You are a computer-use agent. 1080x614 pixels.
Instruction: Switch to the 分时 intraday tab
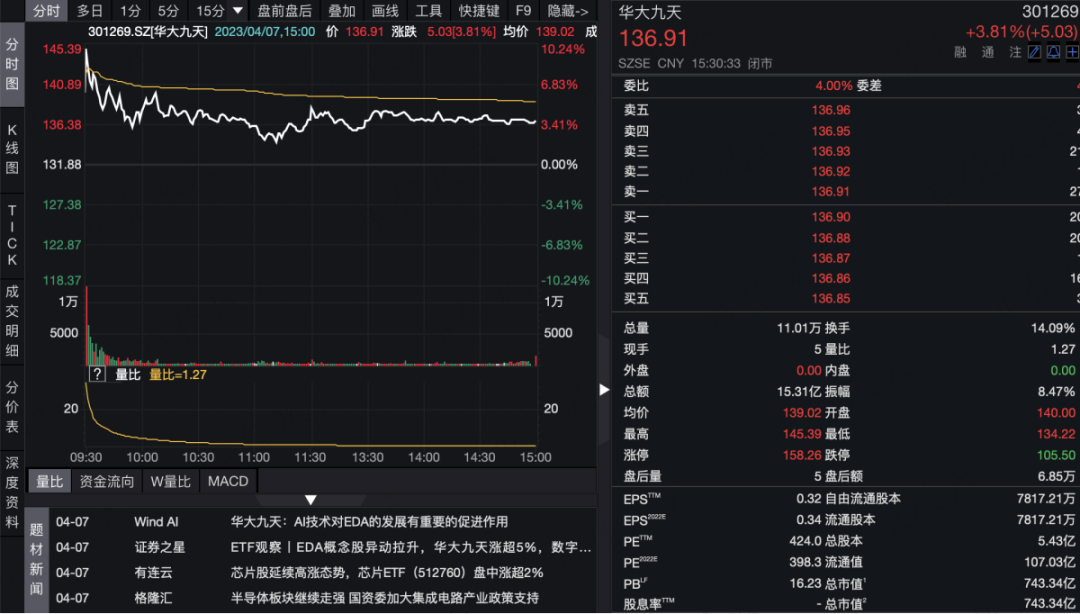tap(46, 10)
